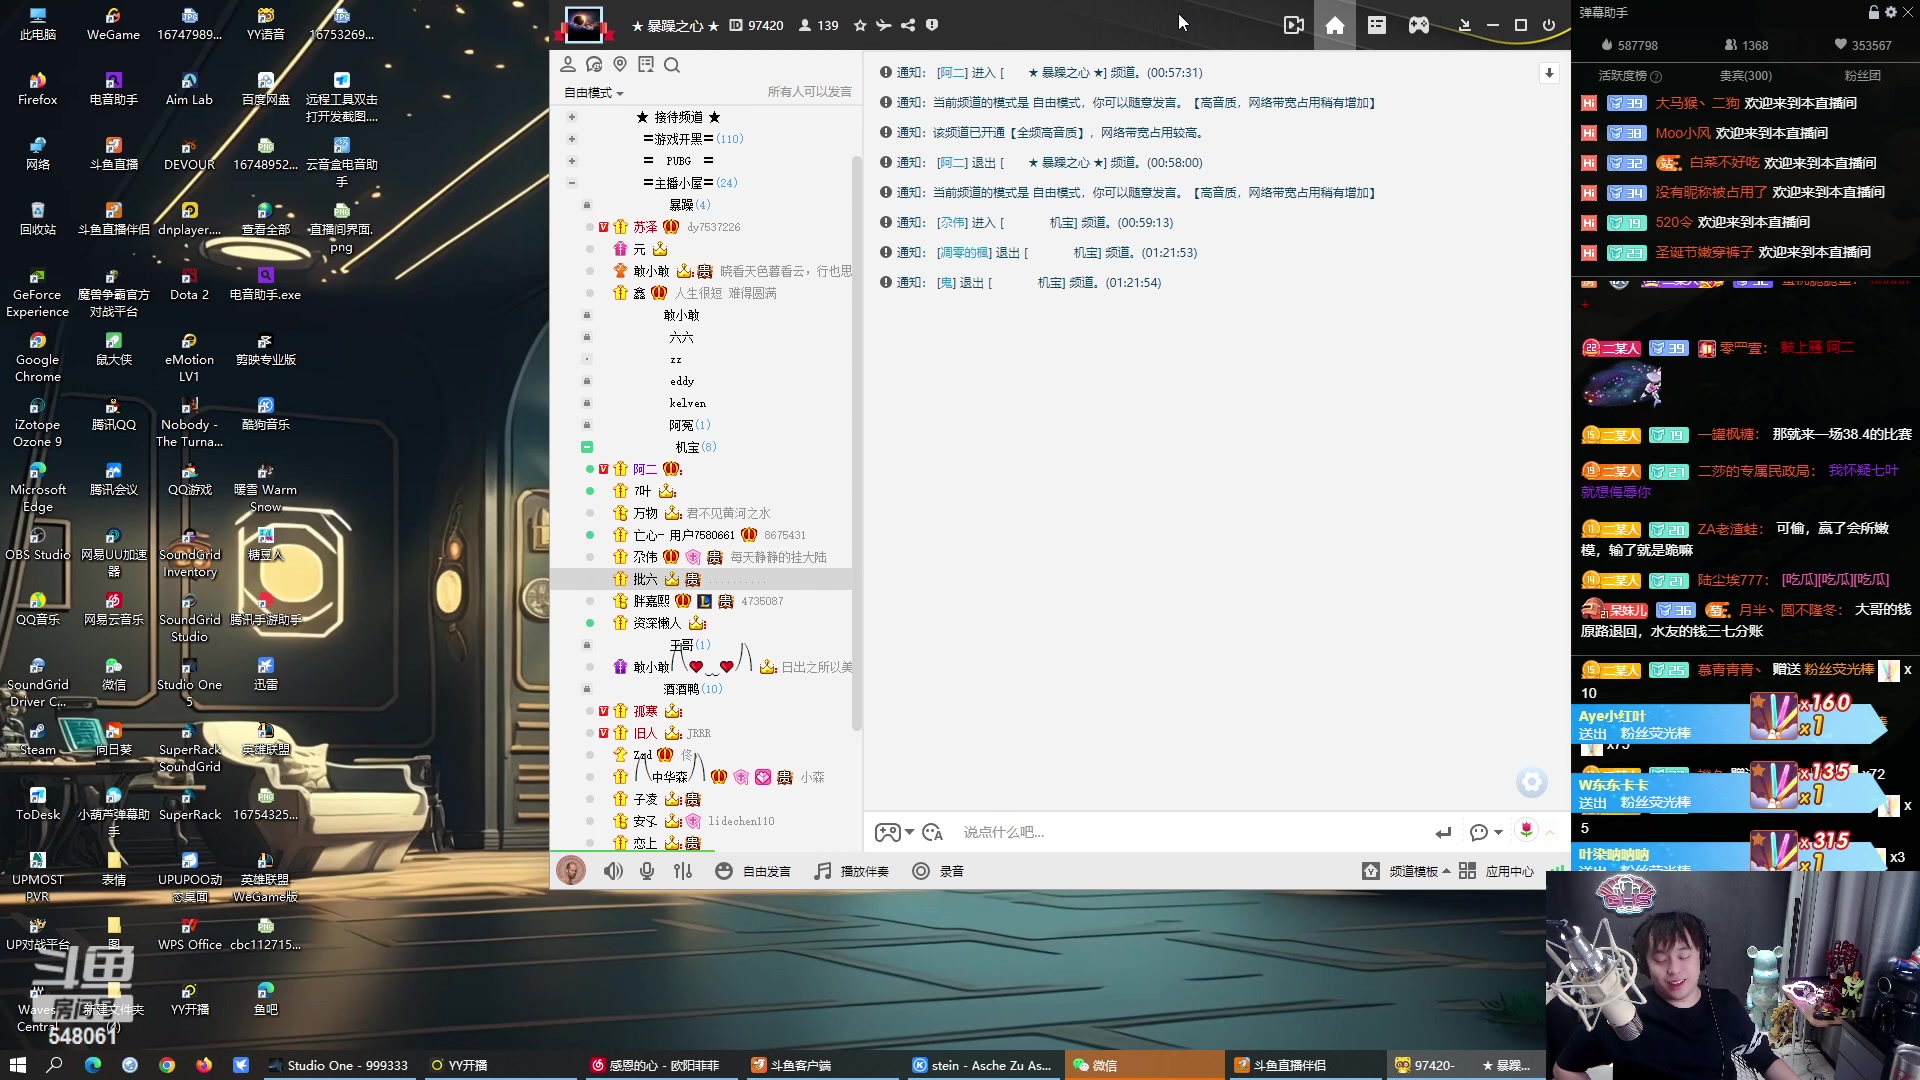
Task: Click the location pin icon above channel tree
Action: click(x=620, y=64)
